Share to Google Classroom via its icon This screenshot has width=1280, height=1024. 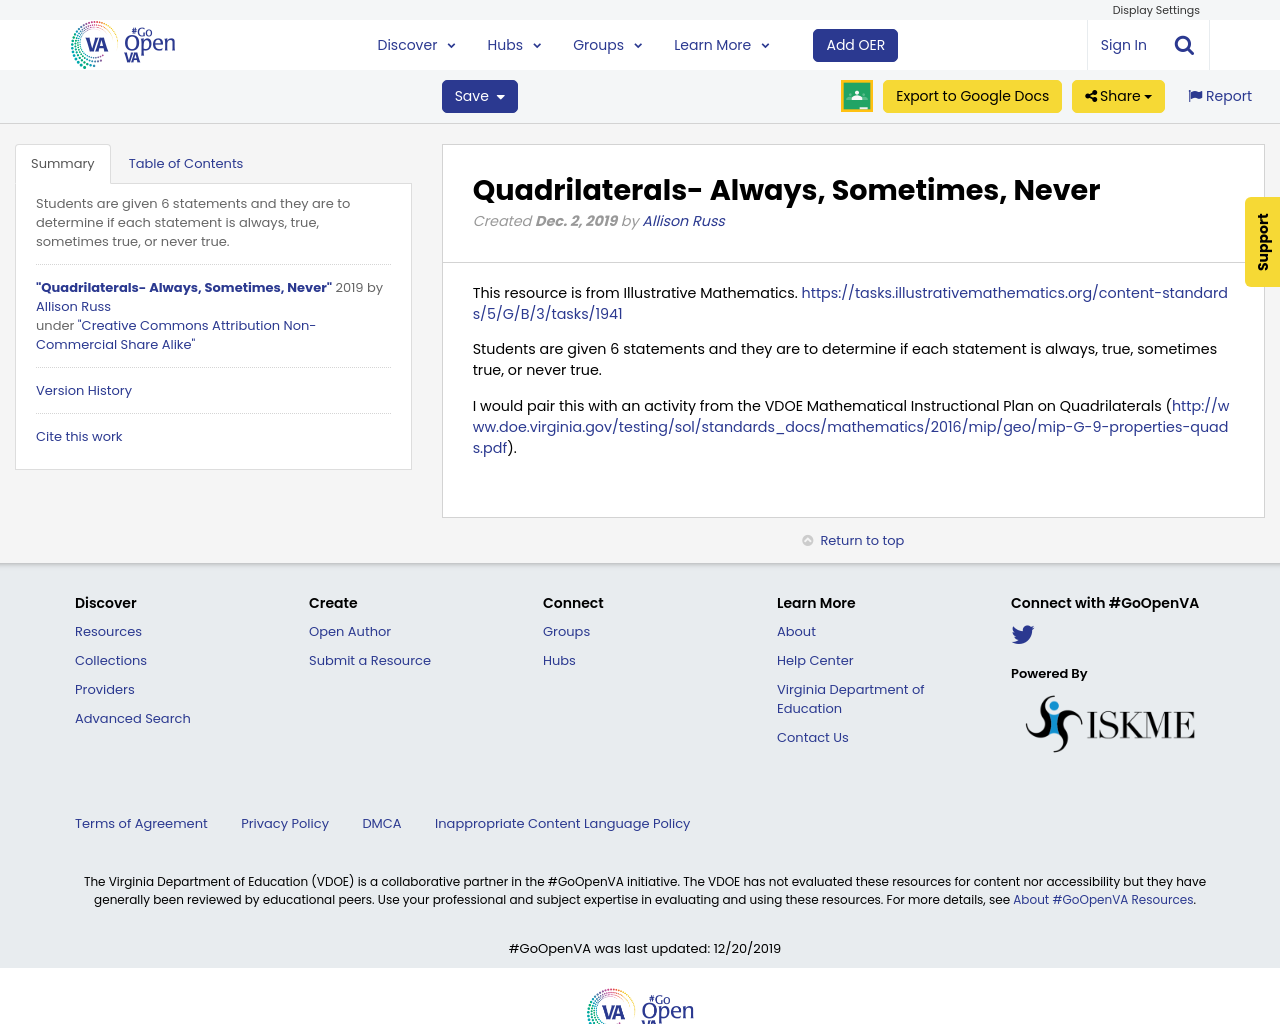tap(856, 95)
